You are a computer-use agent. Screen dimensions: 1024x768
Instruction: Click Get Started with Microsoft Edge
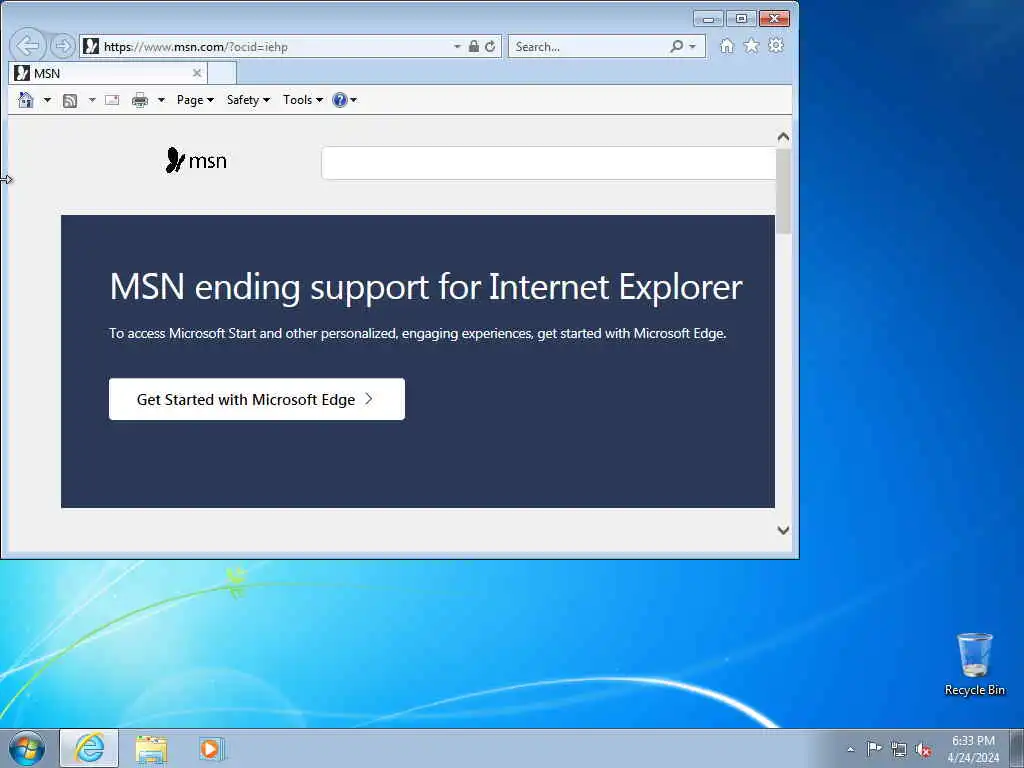(x=257, y=399)
